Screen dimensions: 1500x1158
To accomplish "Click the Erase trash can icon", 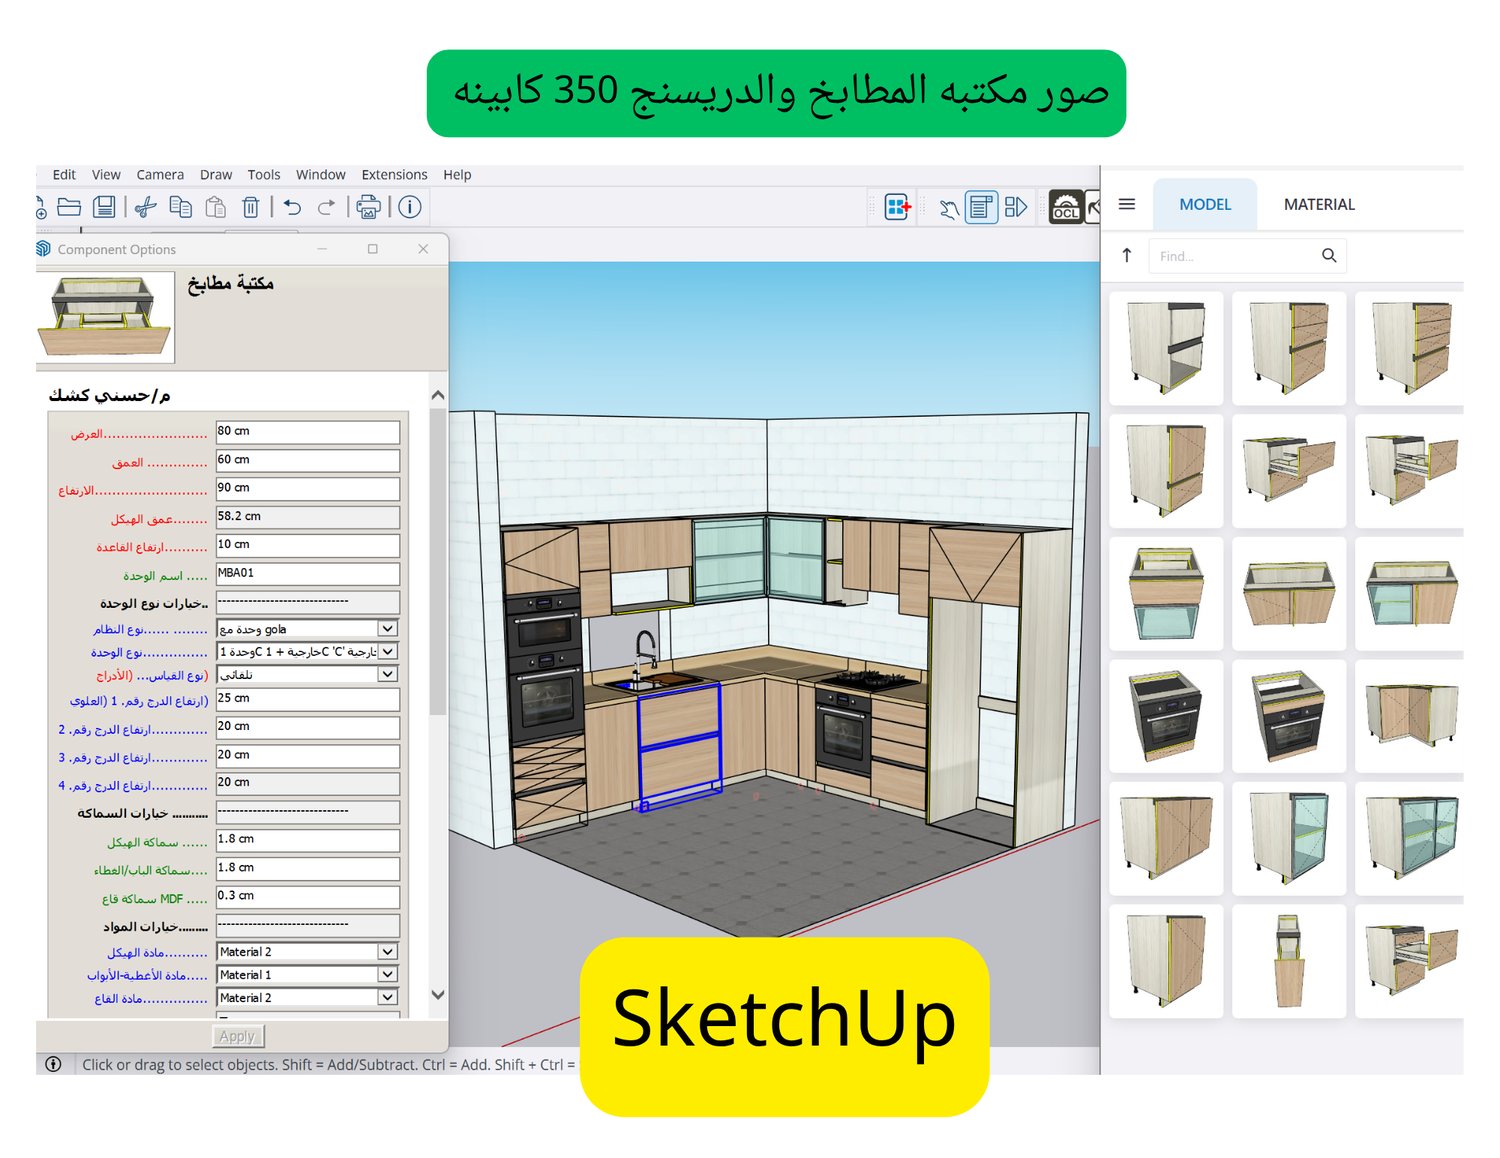I will point(251,207).
